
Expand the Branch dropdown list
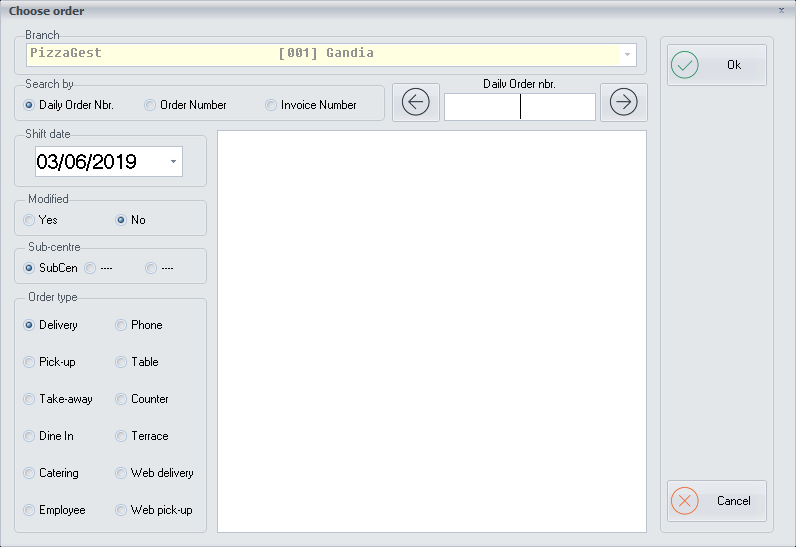click(x=627, y=54)
